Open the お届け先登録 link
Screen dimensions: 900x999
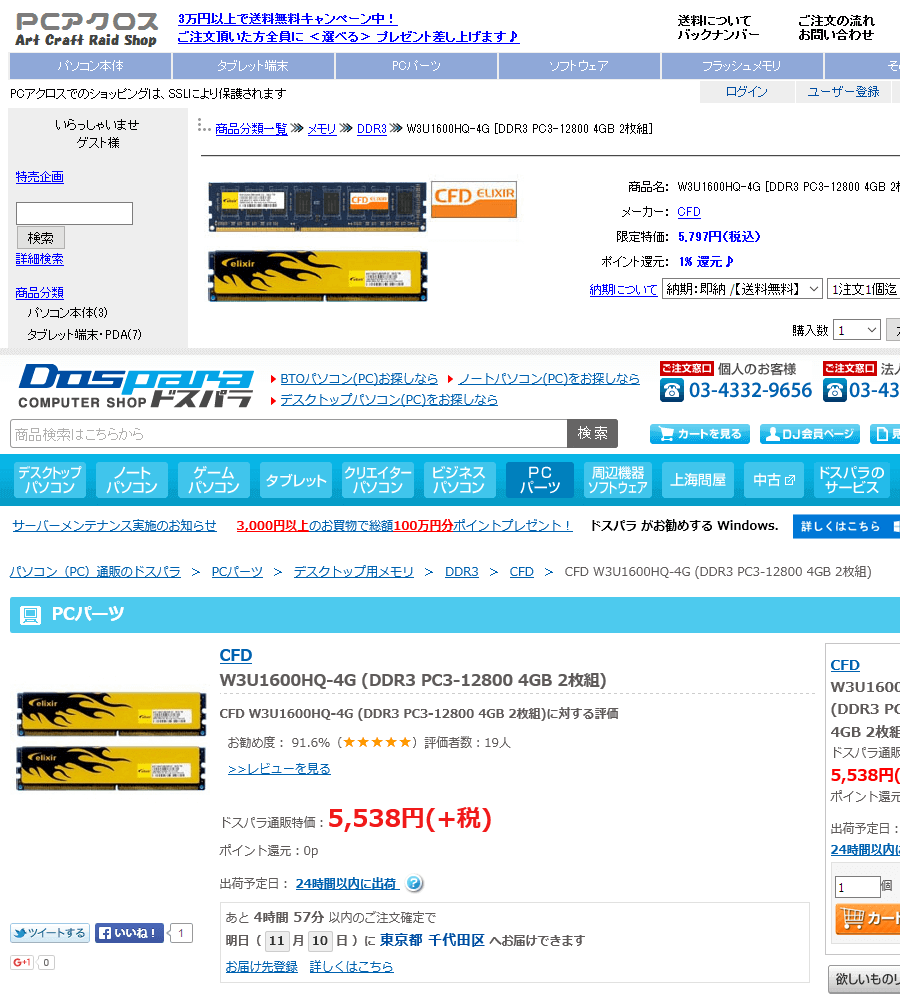262,967
